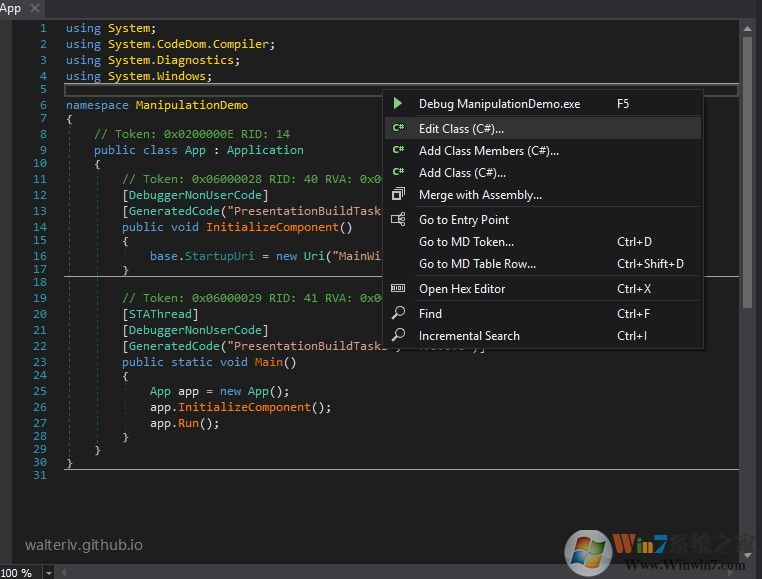Click the C# icon beside Add Class Members
This screenshot has height=579, width=762.
398,151
